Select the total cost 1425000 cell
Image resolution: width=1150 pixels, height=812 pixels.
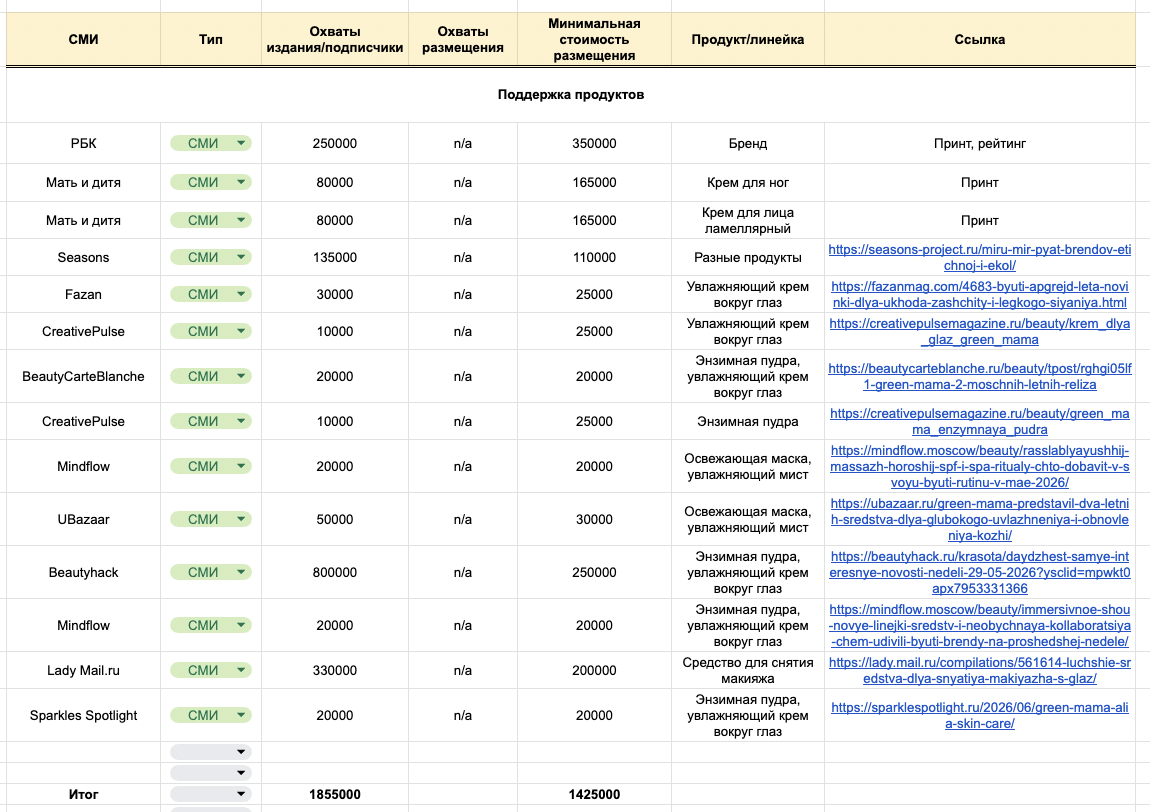594,794
